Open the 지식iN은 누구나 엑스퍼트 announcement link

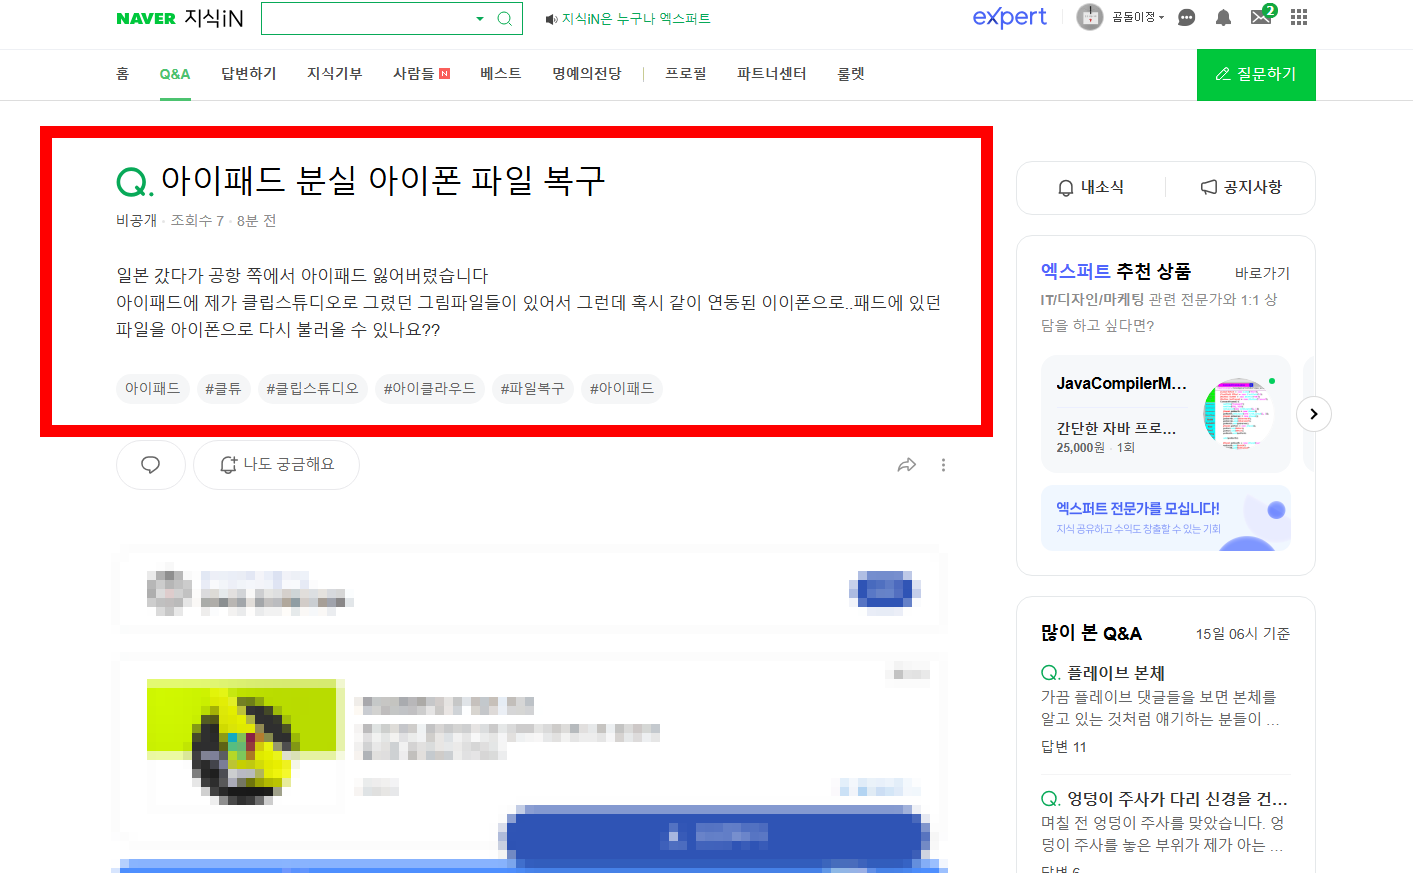coord(636,19)
